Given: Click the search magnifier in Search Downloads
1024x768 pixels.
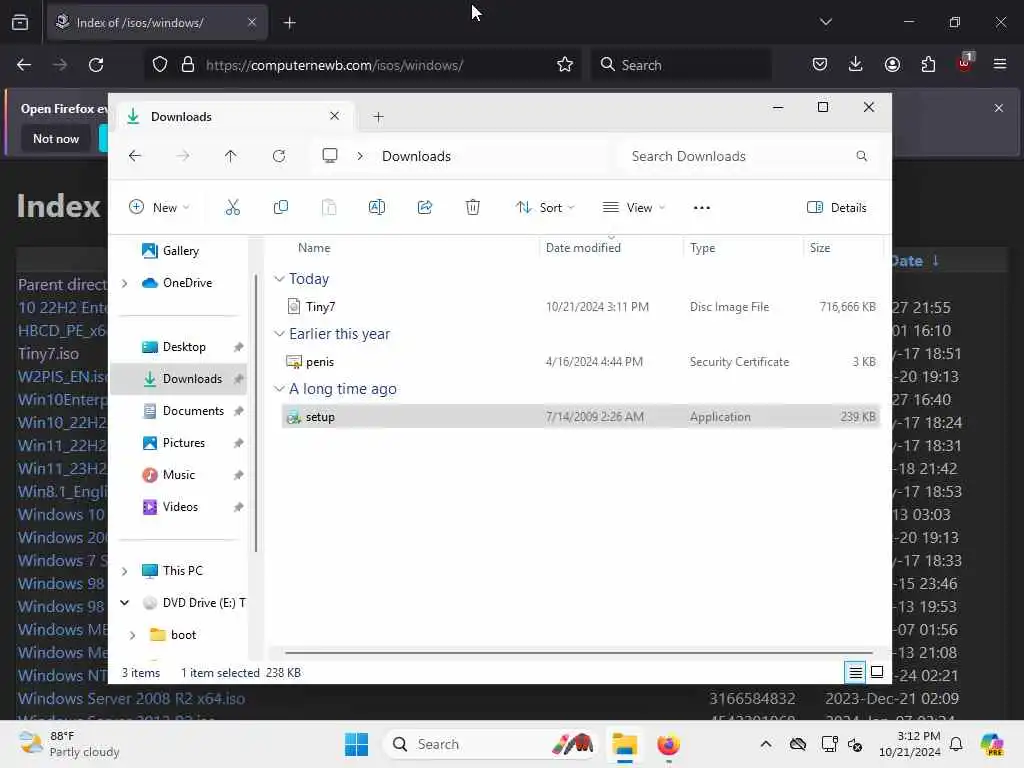Looking at the screenshot, I should click(861, 156).
